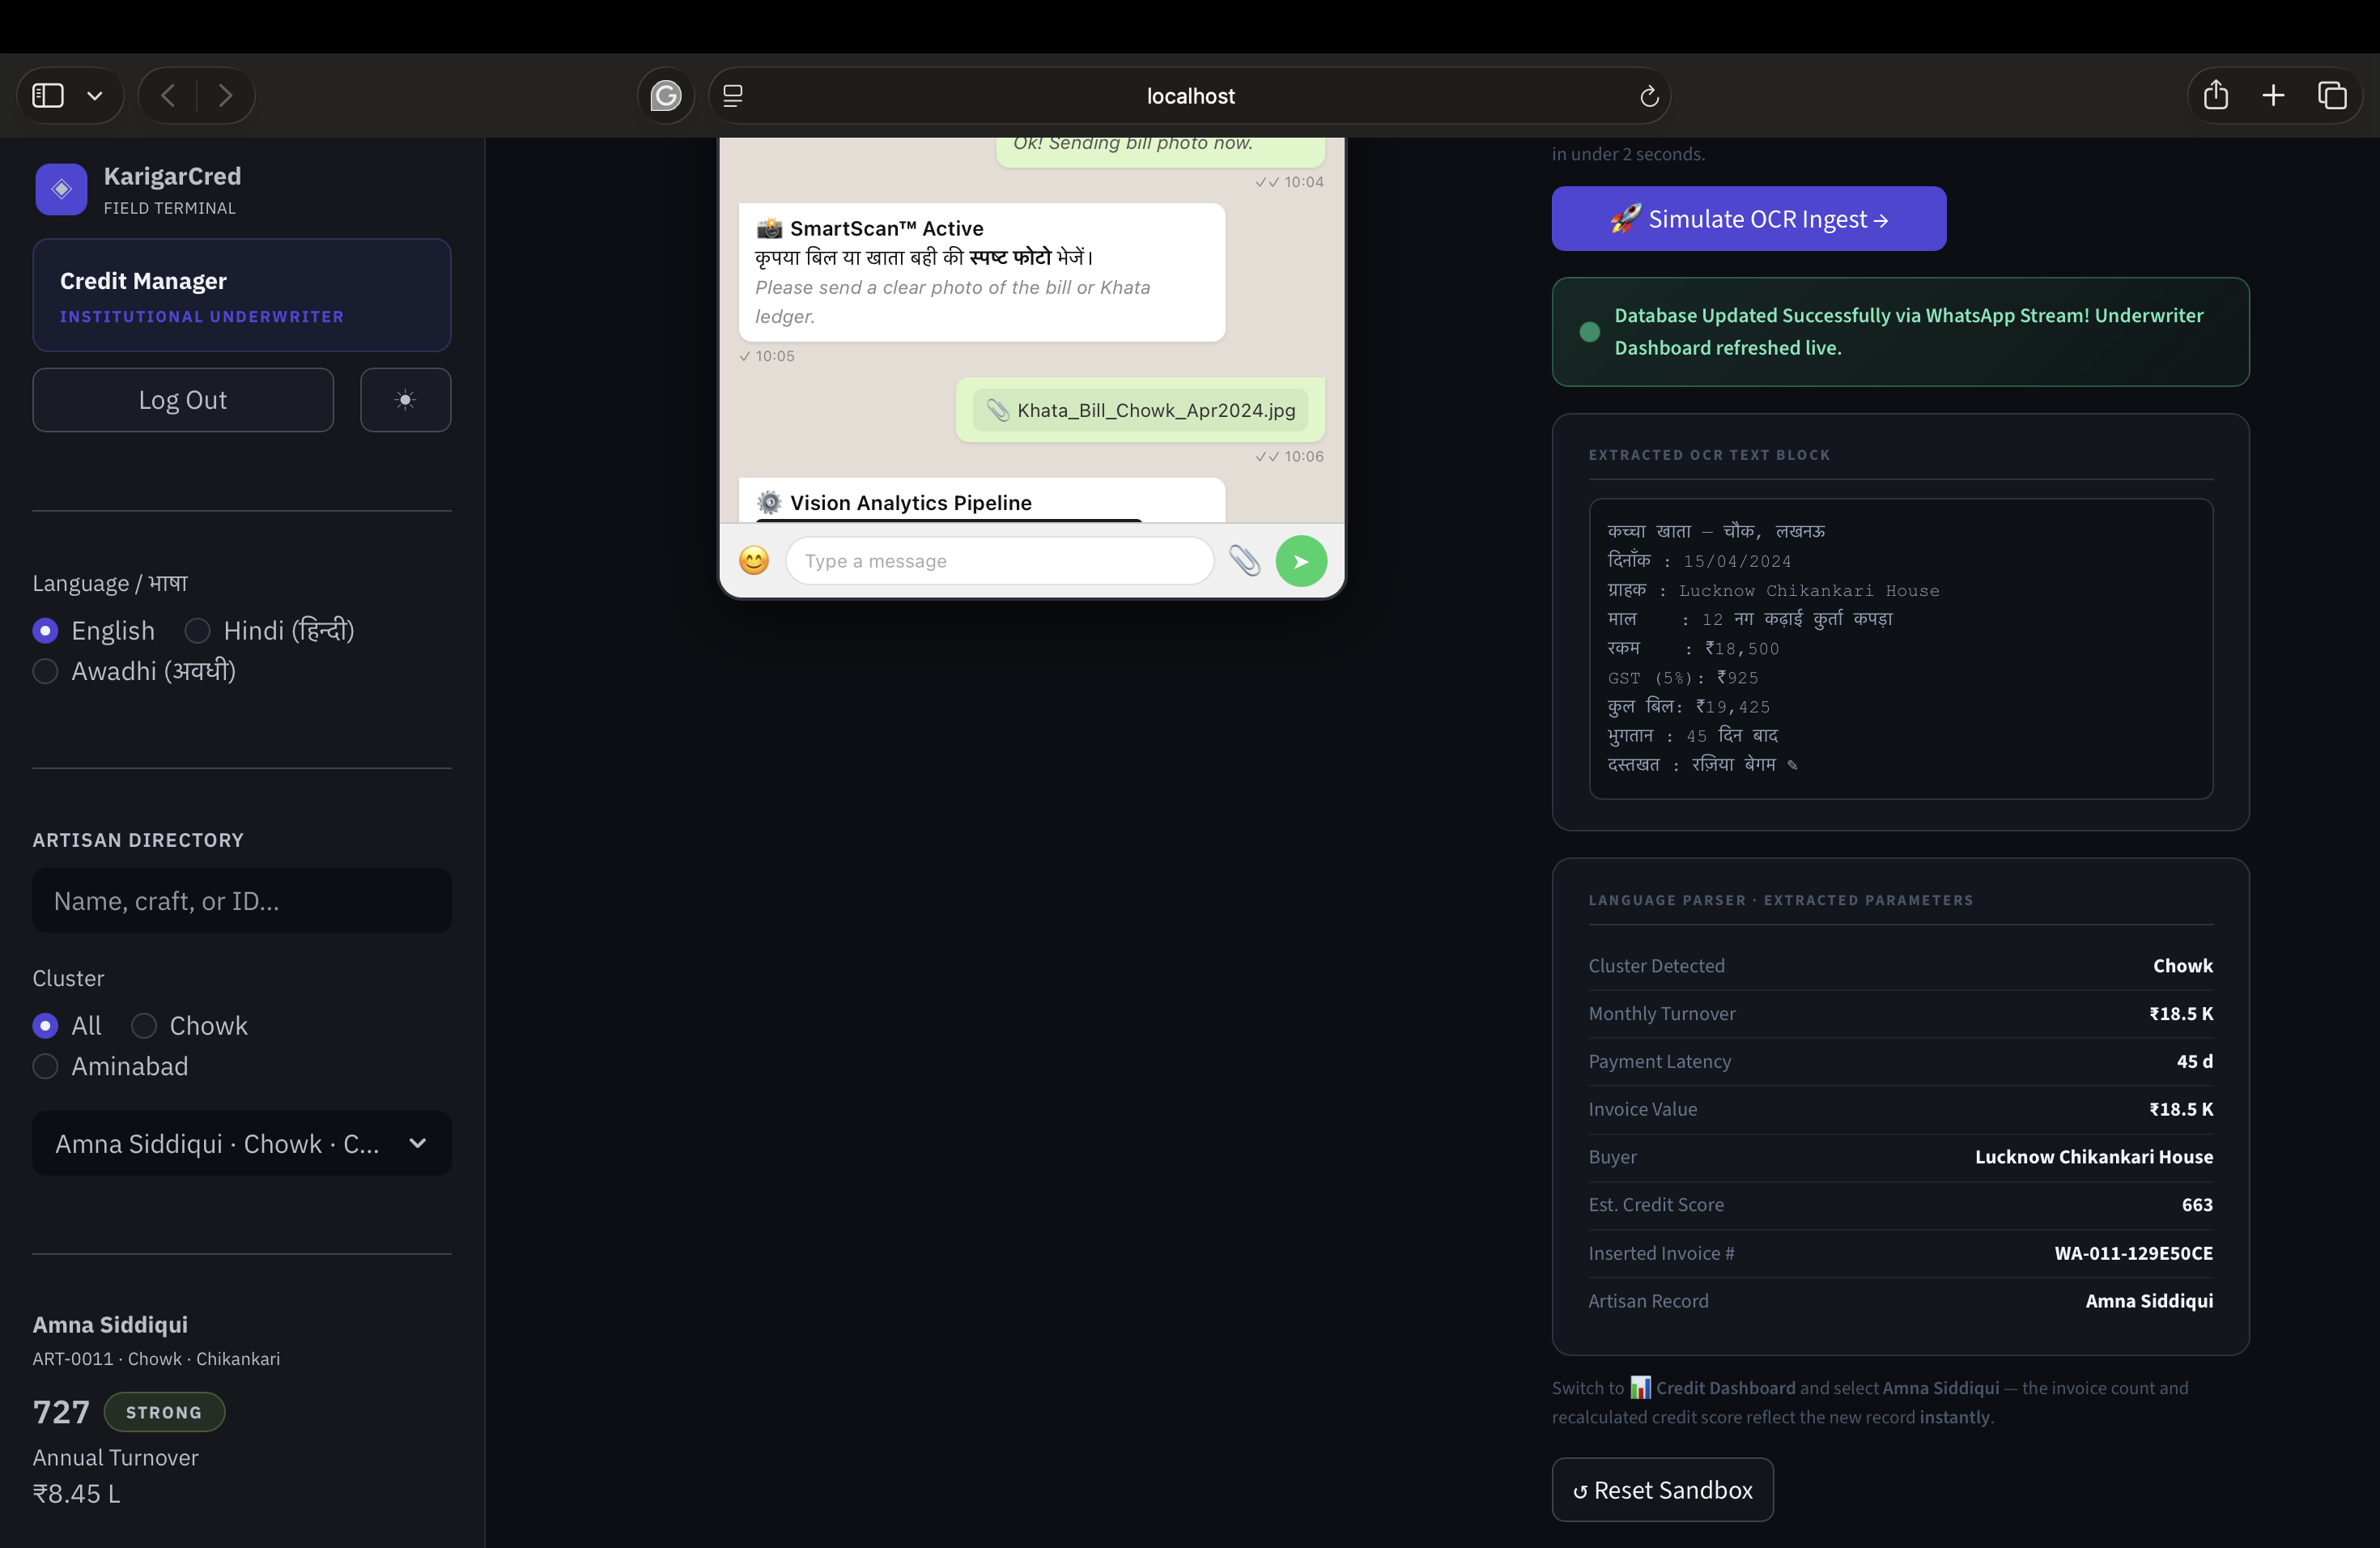Screen dimensions: 2380x1548
Task: Click the KarigarCred purple logo icon
Action: [61, 189]
